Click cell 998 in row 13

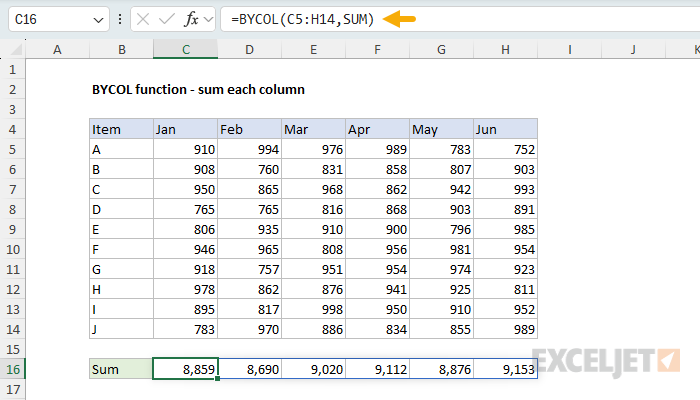coord(313,309)
